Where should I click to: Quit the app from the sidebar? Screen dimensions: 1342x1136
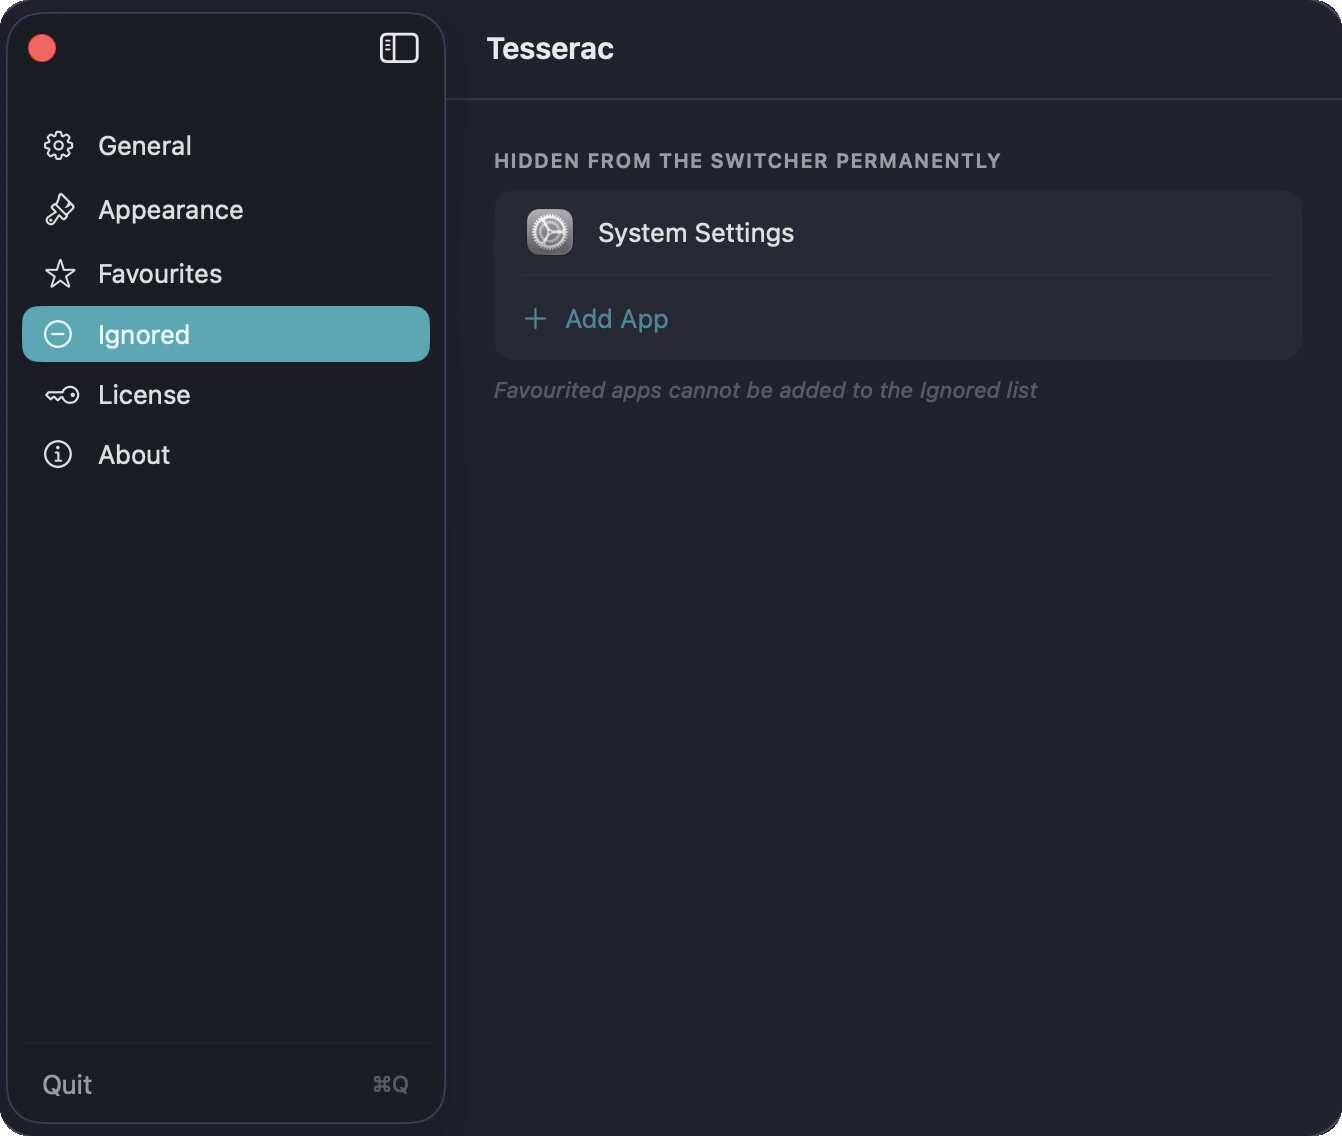[x=67, y=1085]
